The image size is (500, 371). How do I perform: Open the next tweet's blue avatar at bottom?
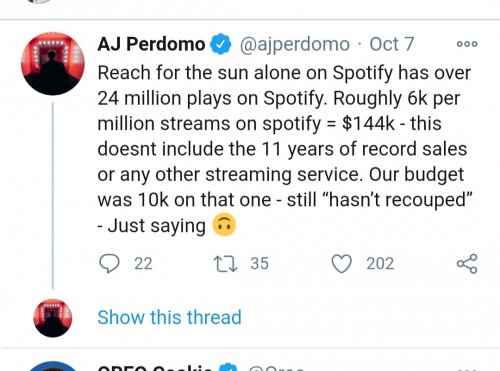(x=53, y=366)
